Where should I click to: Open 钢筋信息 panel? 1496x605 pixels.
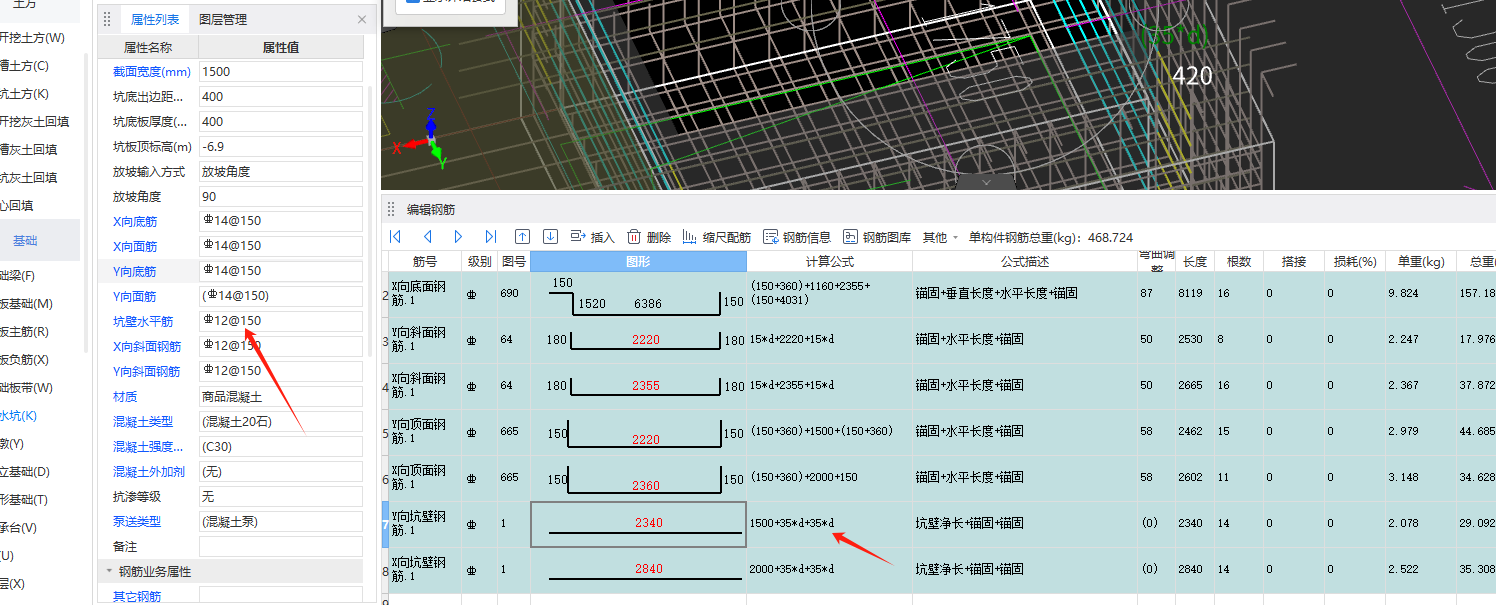click(x=797, y=237)
